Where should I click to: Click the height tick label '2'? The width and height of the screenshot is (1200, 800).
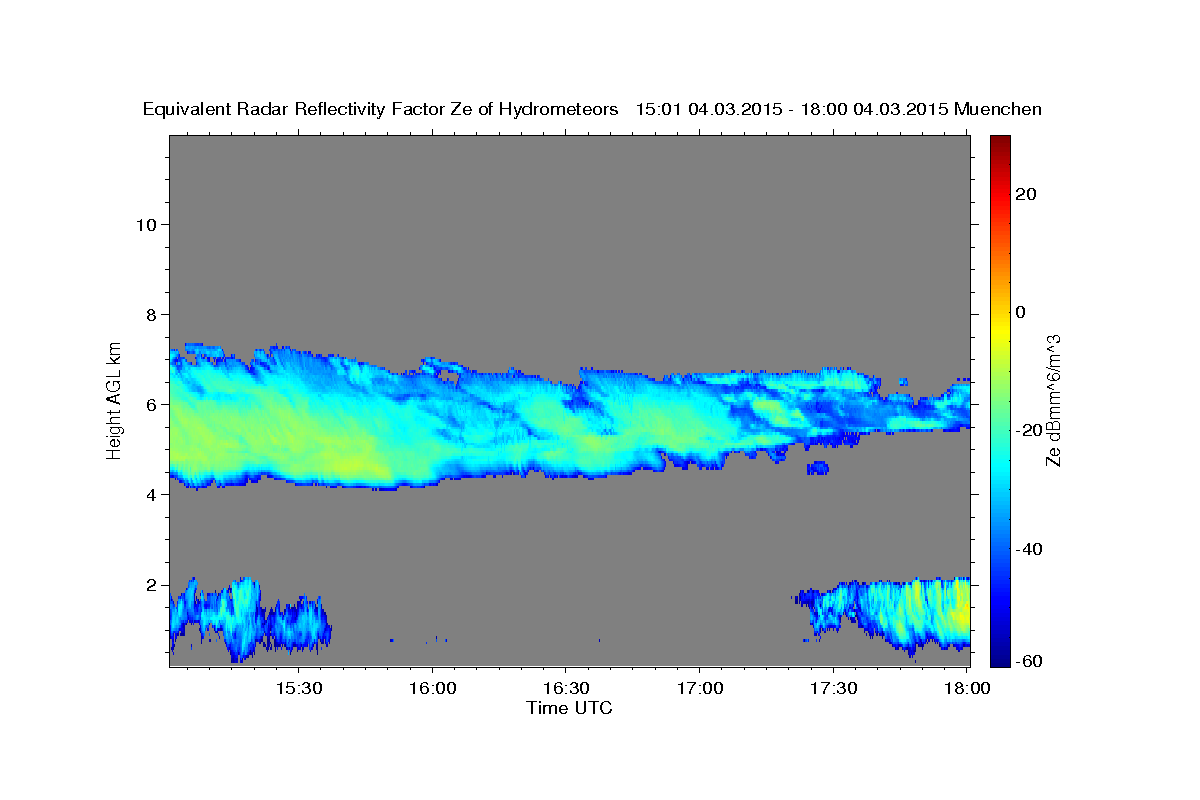[x=151, y=584]
